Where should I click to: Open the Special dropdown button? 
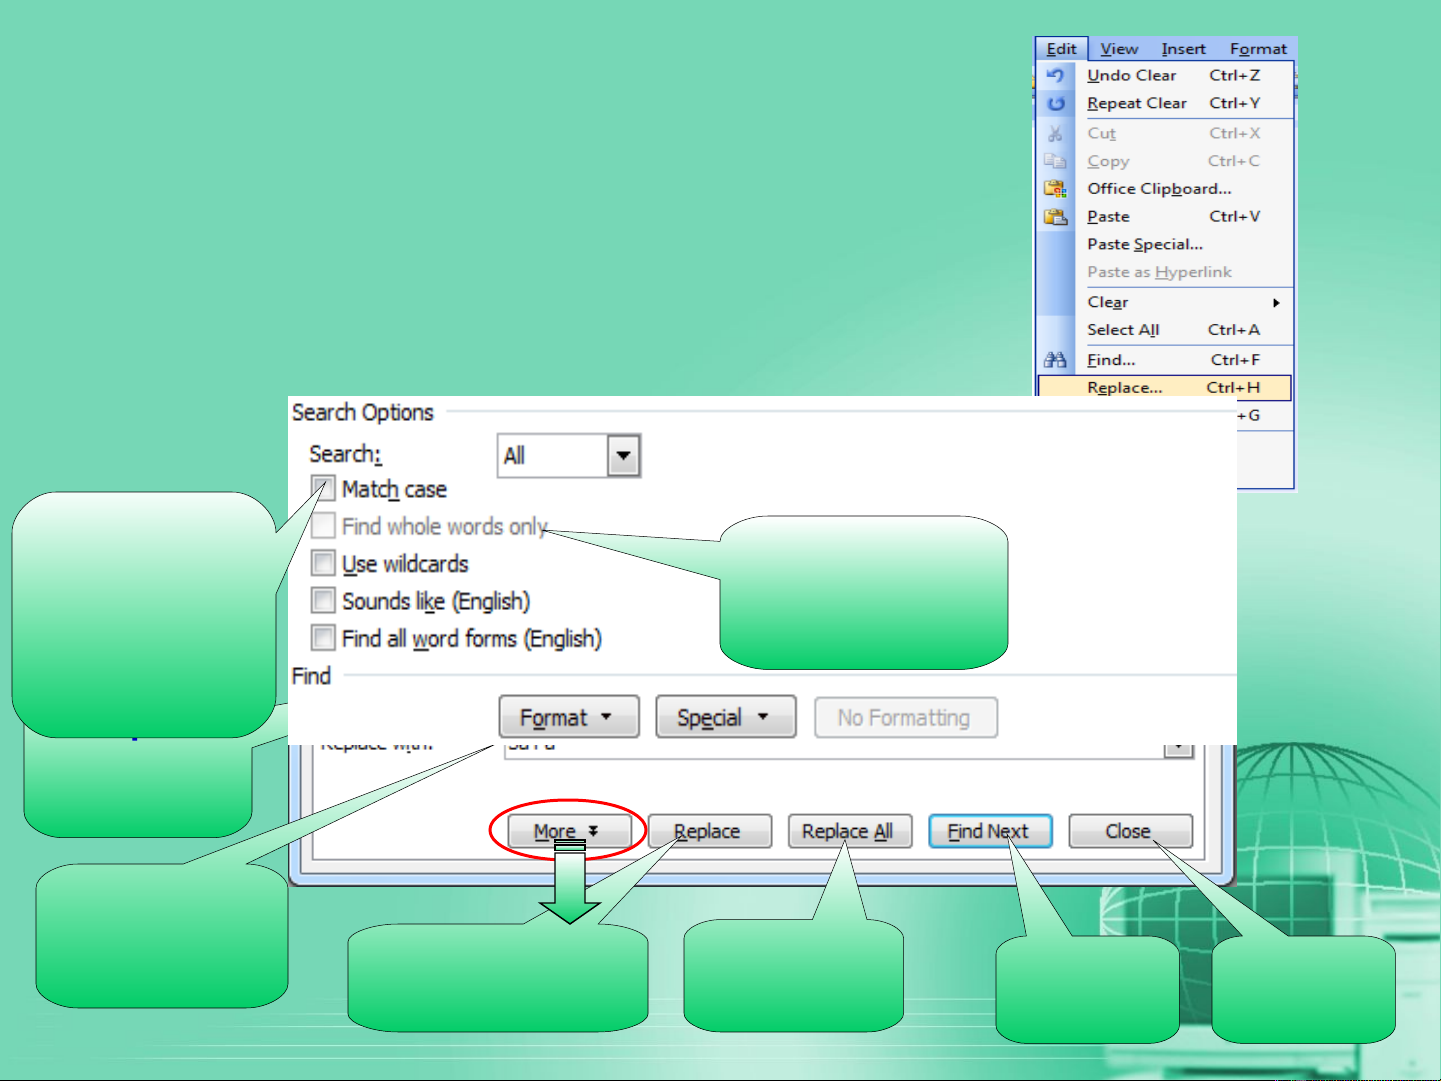(726, 717)
